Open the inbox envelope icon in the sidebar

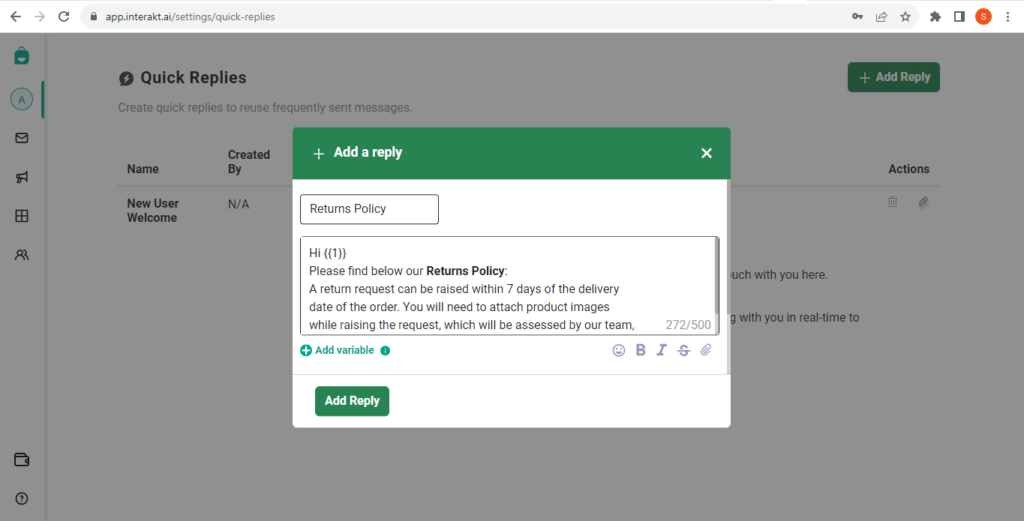pos(22,138)
